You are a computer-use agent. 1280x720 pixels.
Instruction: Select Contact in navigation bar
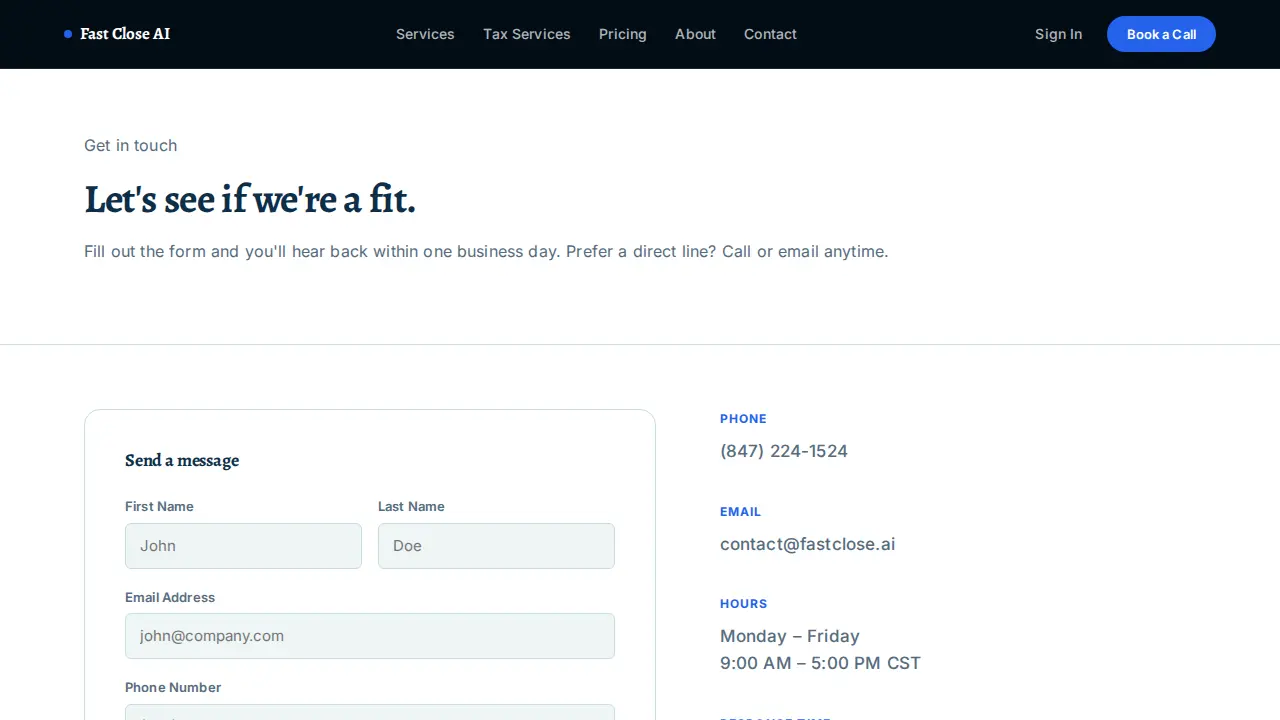(x=770, y=34)
